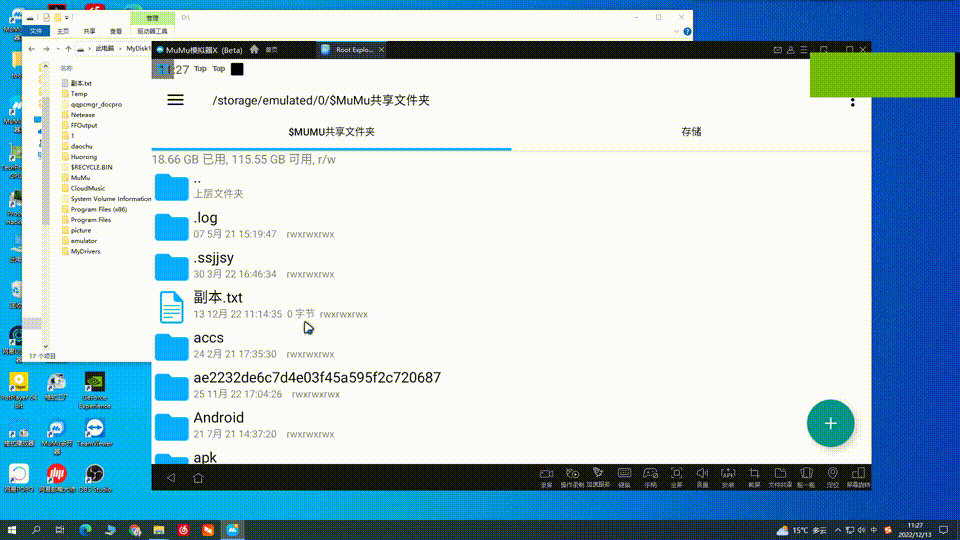The height and width of the screenshot is (540, 960).
Task: Expand the File Explorer ribbon chevron
Action: 676,31
